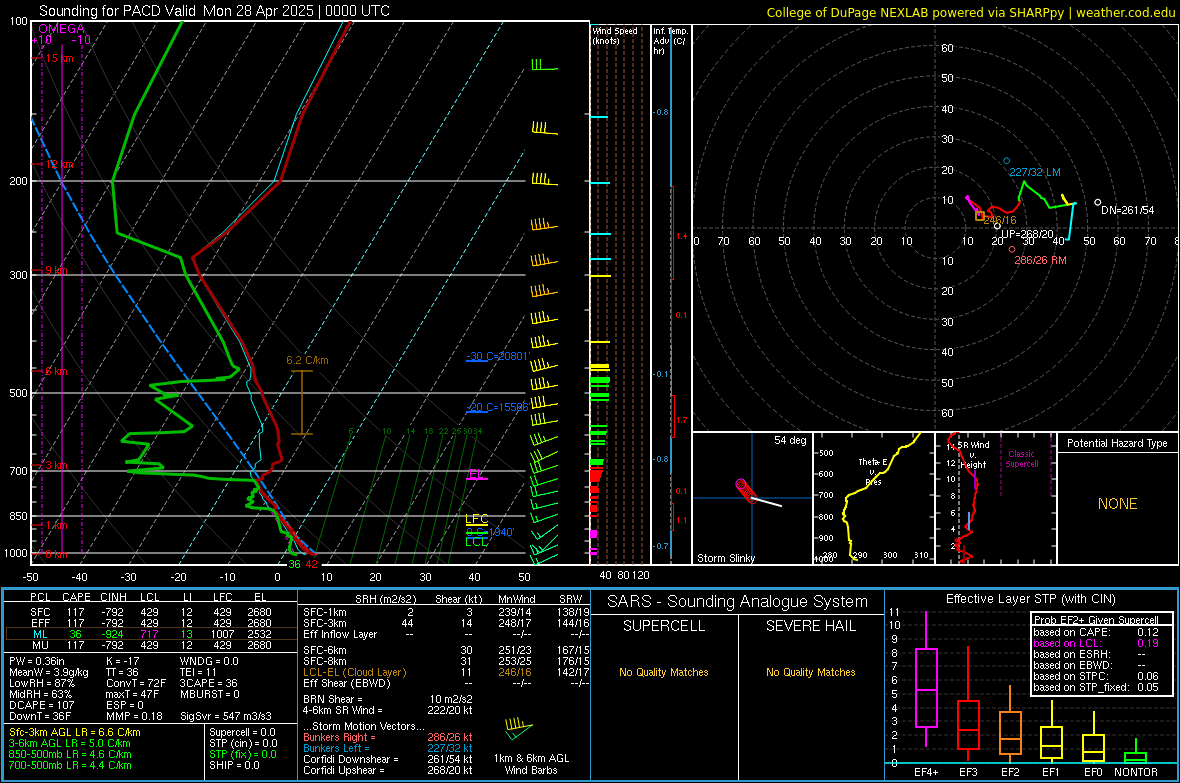The image size is (1180, 783).
Task: Click the DN=261/54 hodograph label
Action: pyautogui.click(x=1127, y=210)
